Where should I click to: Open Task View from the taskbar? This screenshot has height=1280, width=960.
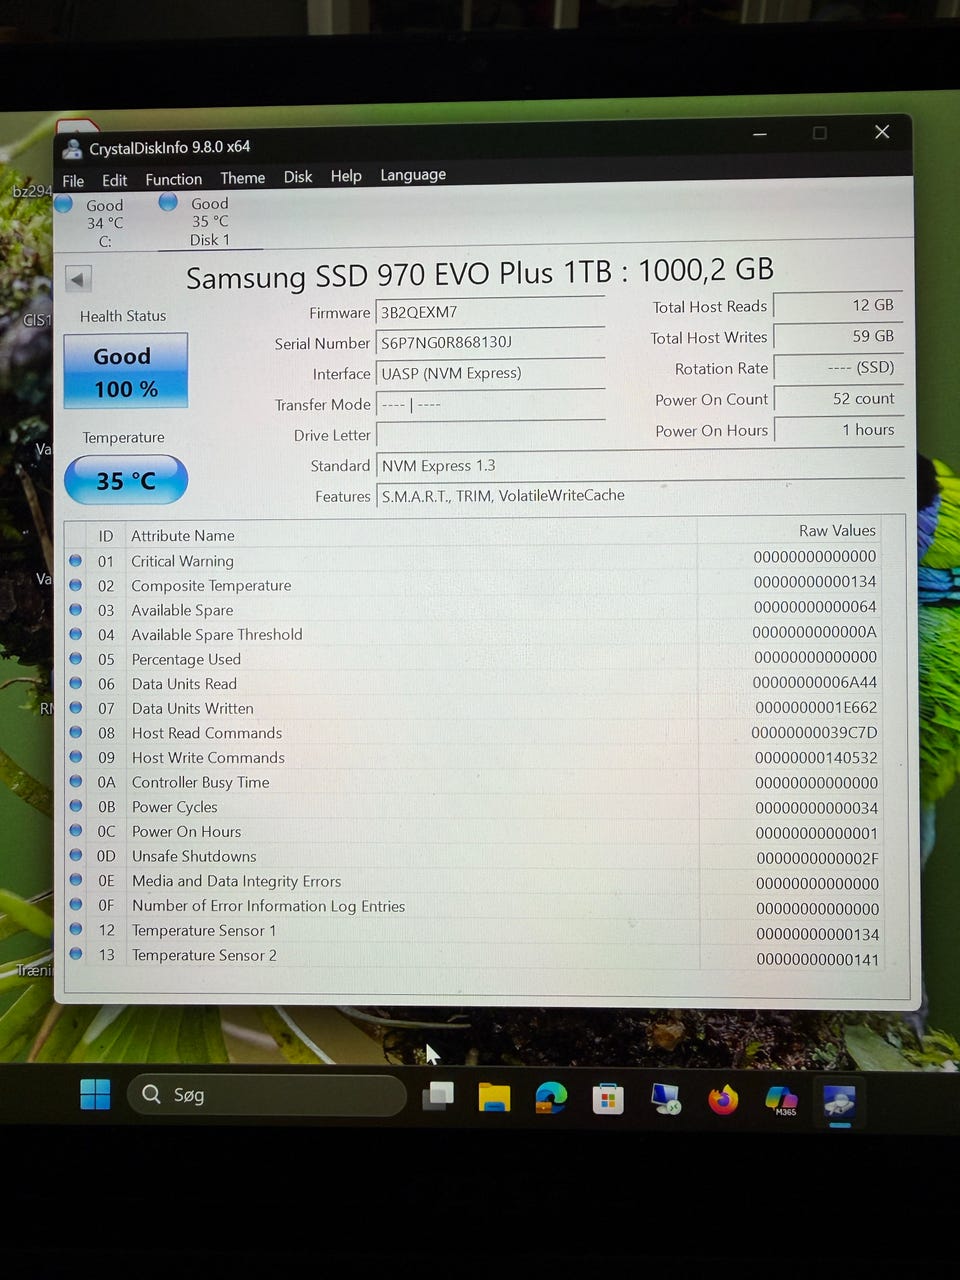437,1096
